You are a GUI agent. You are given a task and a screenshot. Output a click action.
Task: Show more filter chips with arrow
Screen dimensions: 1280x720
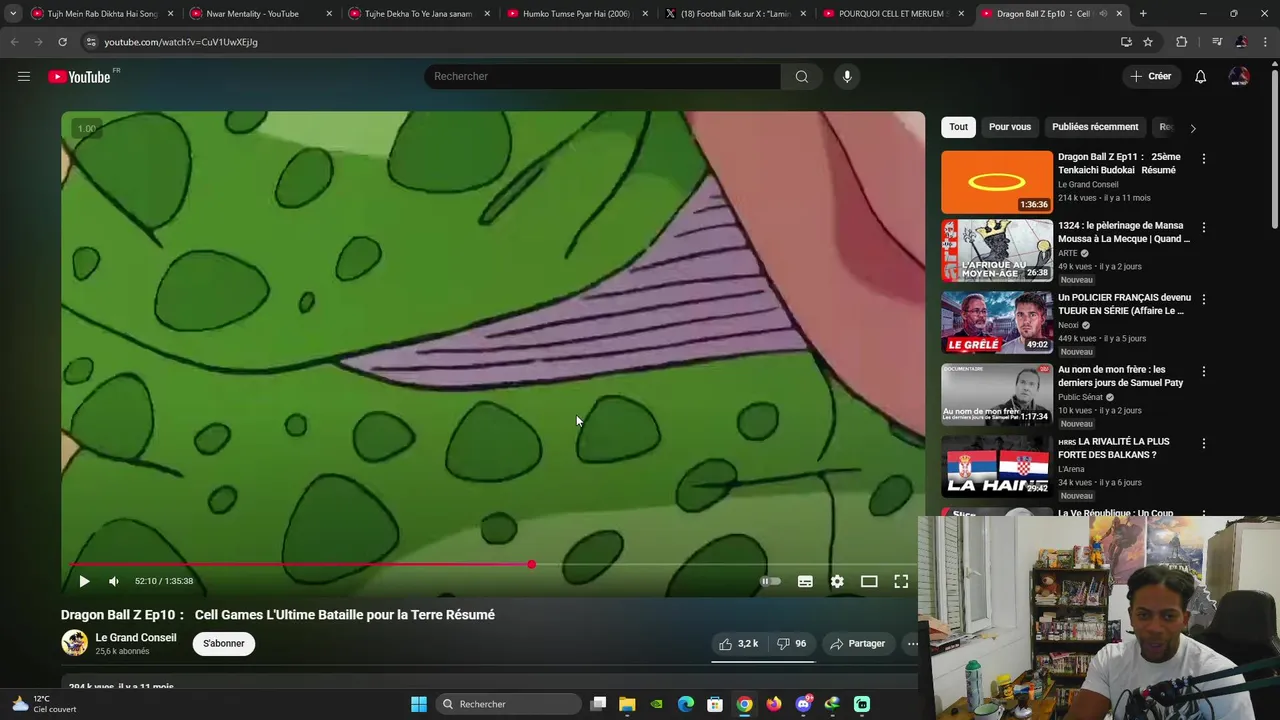point(1192,128)
